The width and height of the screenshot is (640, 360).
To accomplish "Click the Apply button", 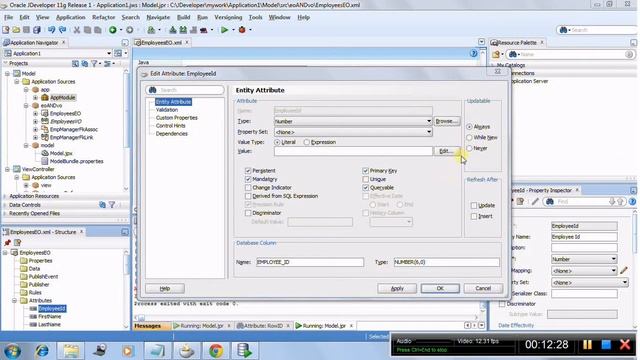I will (x=397, y=289).
